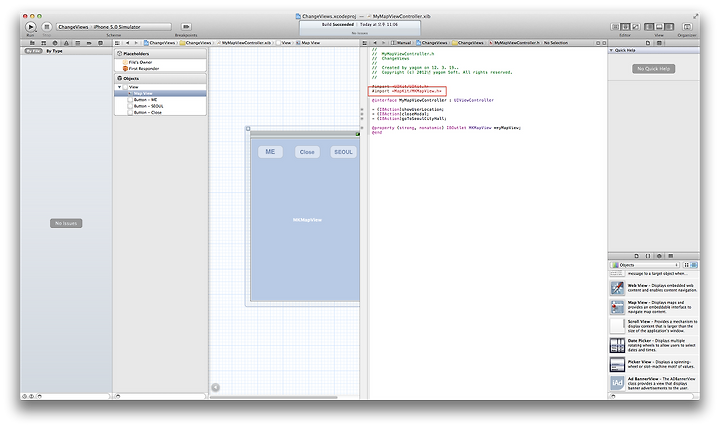Open MyMapViewController.h breadcrumb
The image size is (720, 428).
coord(514,43)
